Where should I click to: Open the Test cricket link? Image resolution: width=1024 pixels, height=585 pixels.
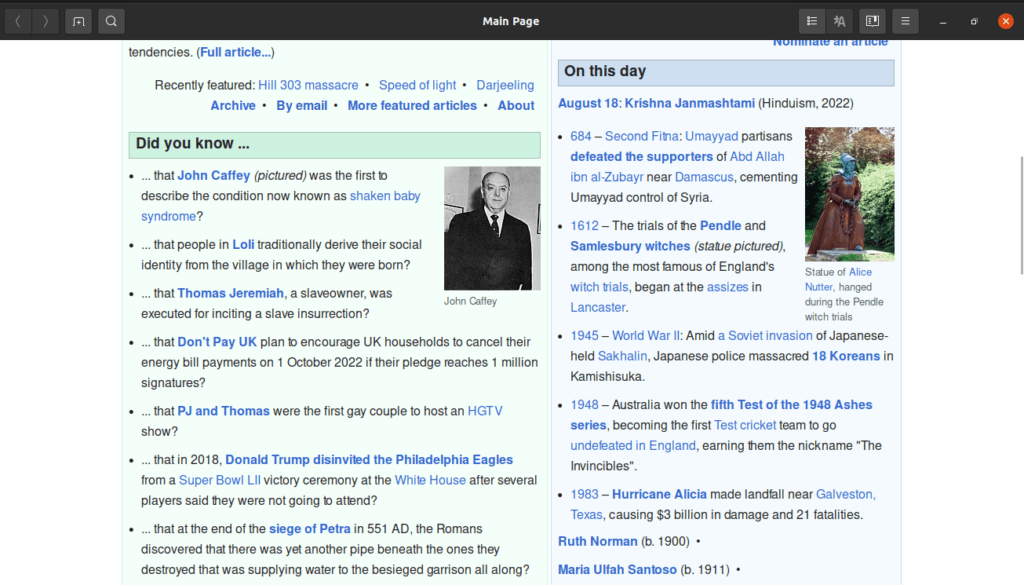point(744,426)
